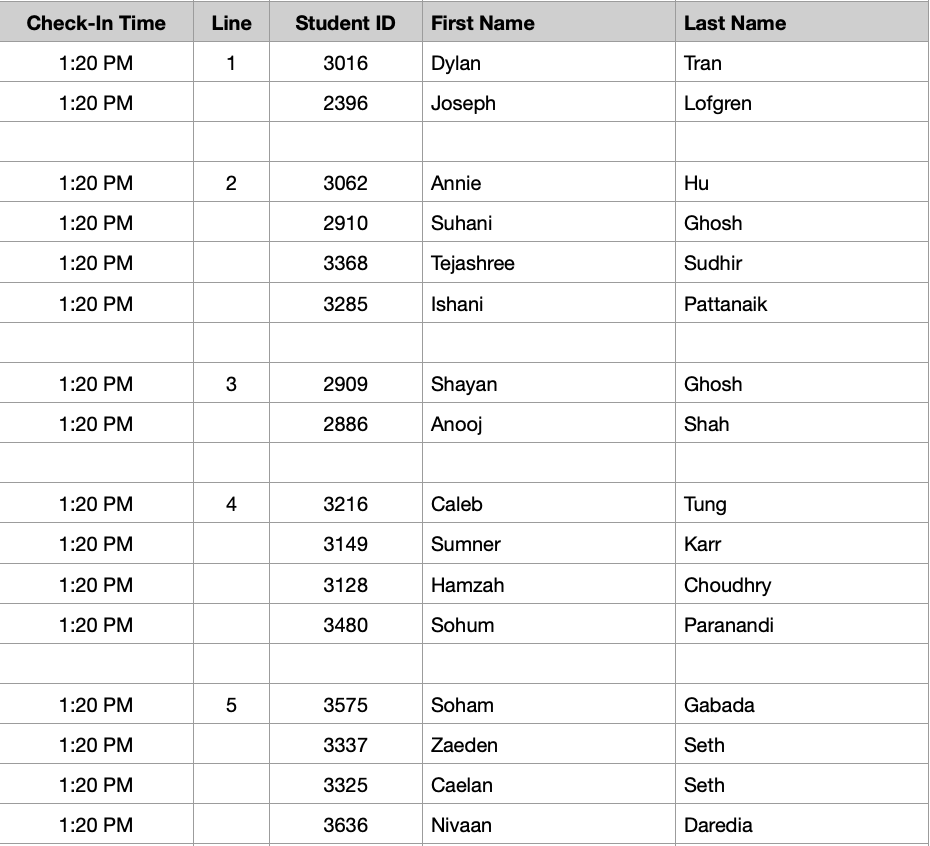Select the Daredia last name cell
This screenshot has width=930, height=846.
pos(802,825)
